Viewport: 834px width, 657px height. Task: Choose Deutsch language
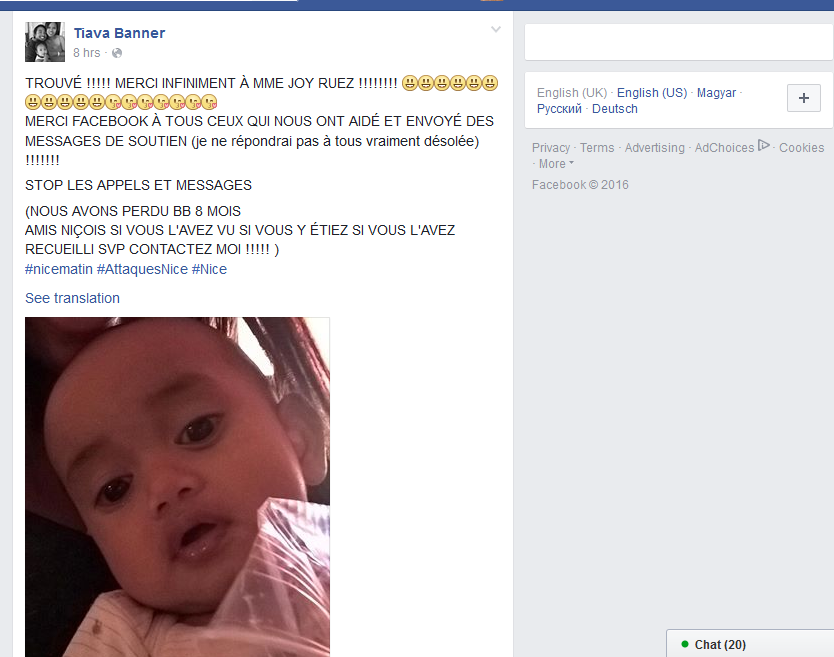[x=614, y=109]
